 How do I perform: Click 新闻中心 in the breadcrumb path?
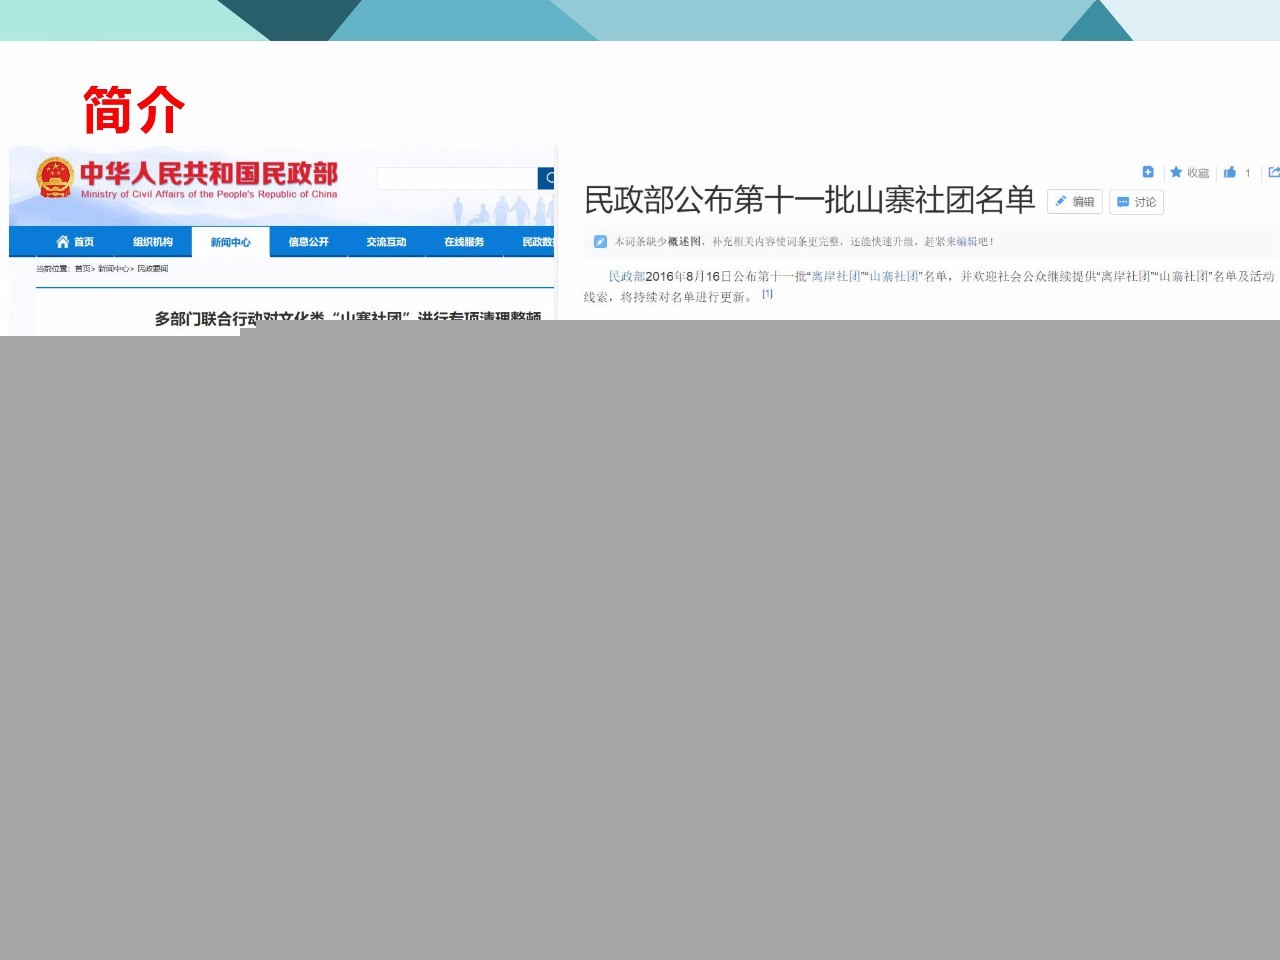[114, 269]
